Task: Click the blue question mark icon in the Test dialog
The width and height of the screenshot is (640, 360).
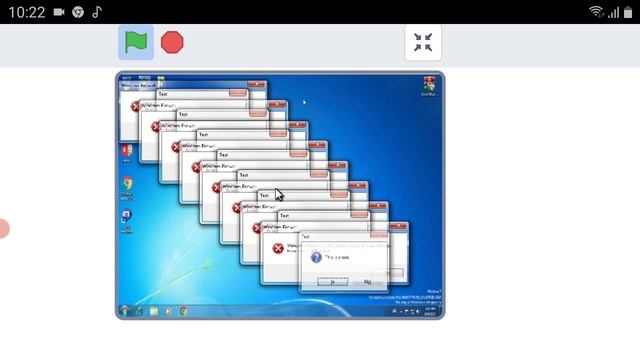Action: click(x=316, y=257)
